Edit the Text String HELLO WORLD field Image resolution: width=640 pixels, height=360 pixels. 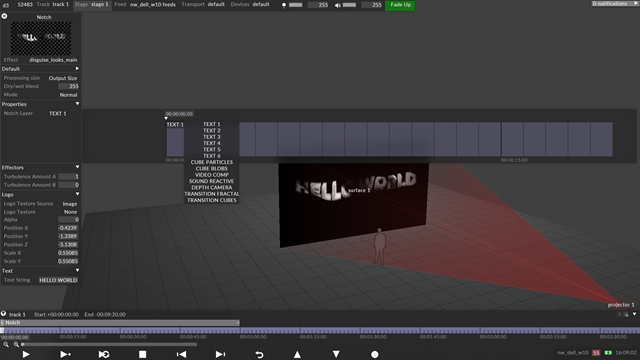click(x=58, y=280)
